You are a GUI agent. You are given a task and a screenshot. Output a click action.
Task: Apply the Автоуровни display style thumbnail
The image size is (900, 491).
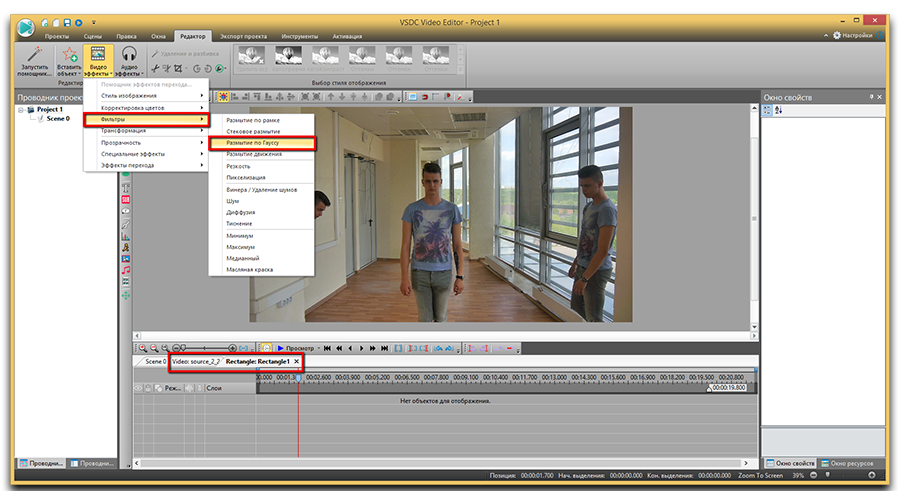pos(288,59)
